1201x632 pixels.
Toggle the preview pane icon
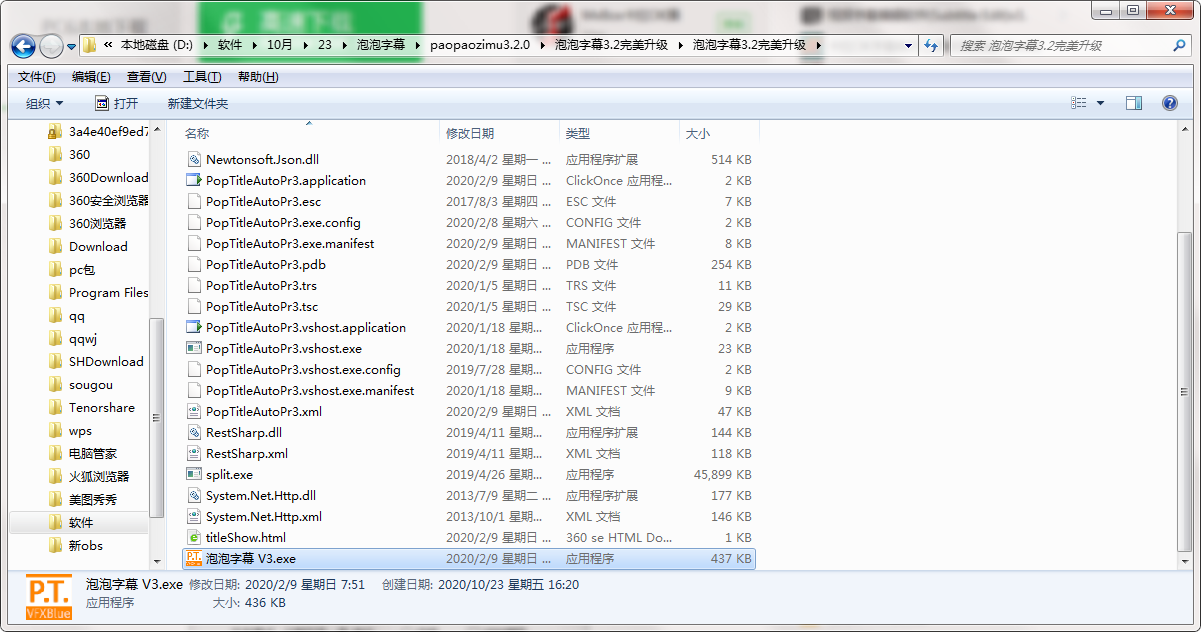click(x=1133, y=103)
